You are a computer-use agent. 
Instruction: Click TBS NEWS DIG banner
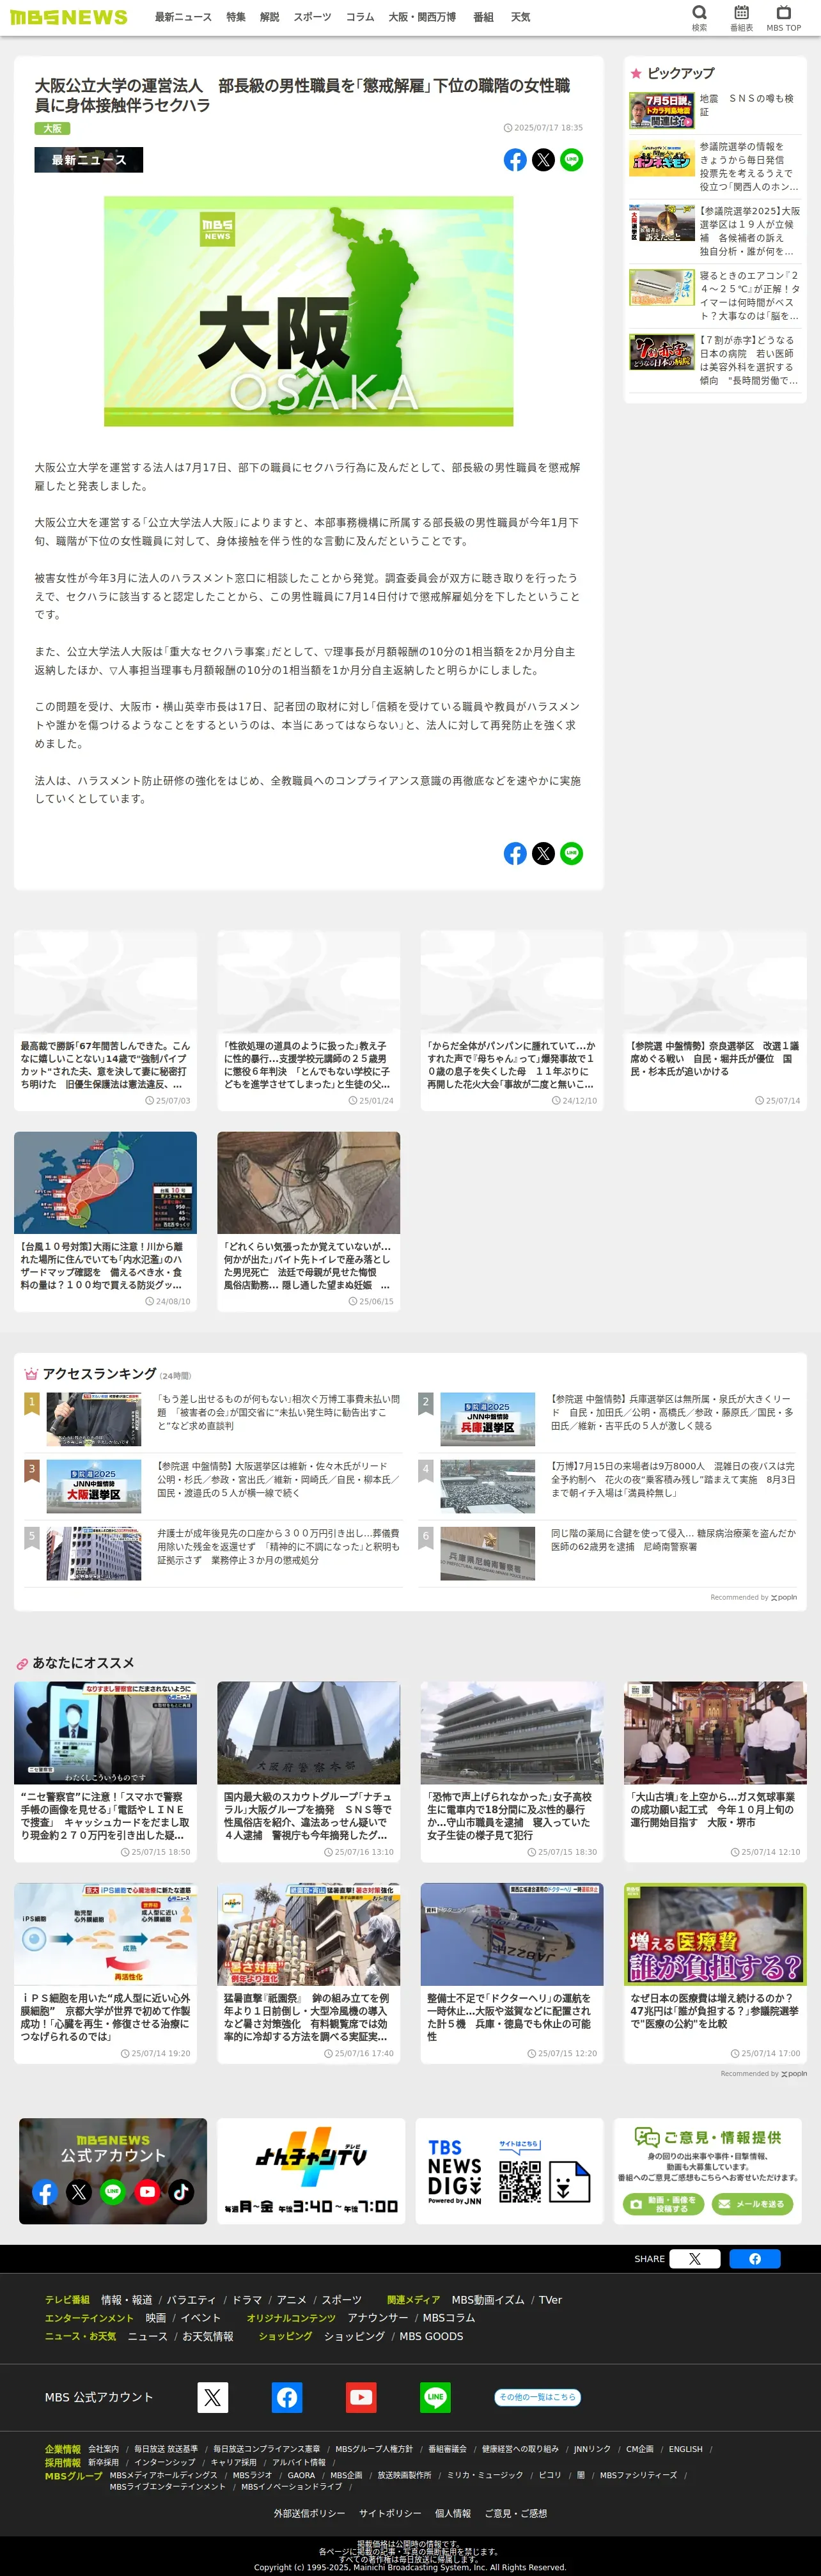[509, 2171]
